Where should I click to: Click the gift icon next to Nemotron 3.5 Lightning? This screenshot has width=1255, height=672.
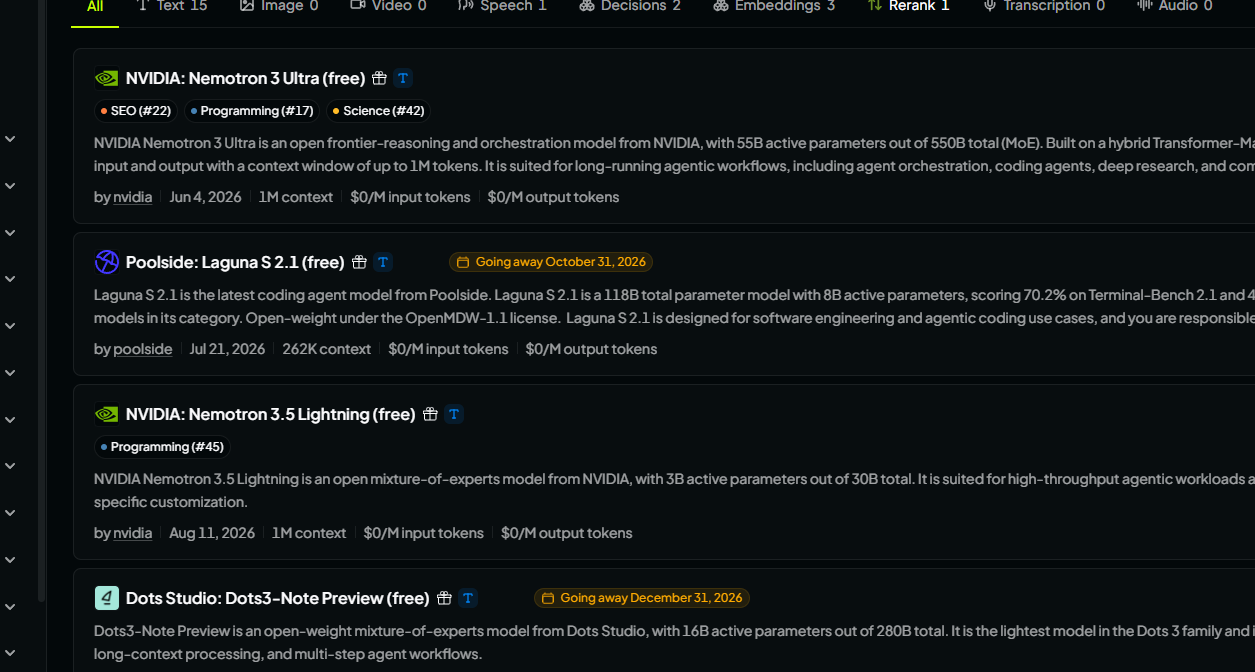coord(430,414)
